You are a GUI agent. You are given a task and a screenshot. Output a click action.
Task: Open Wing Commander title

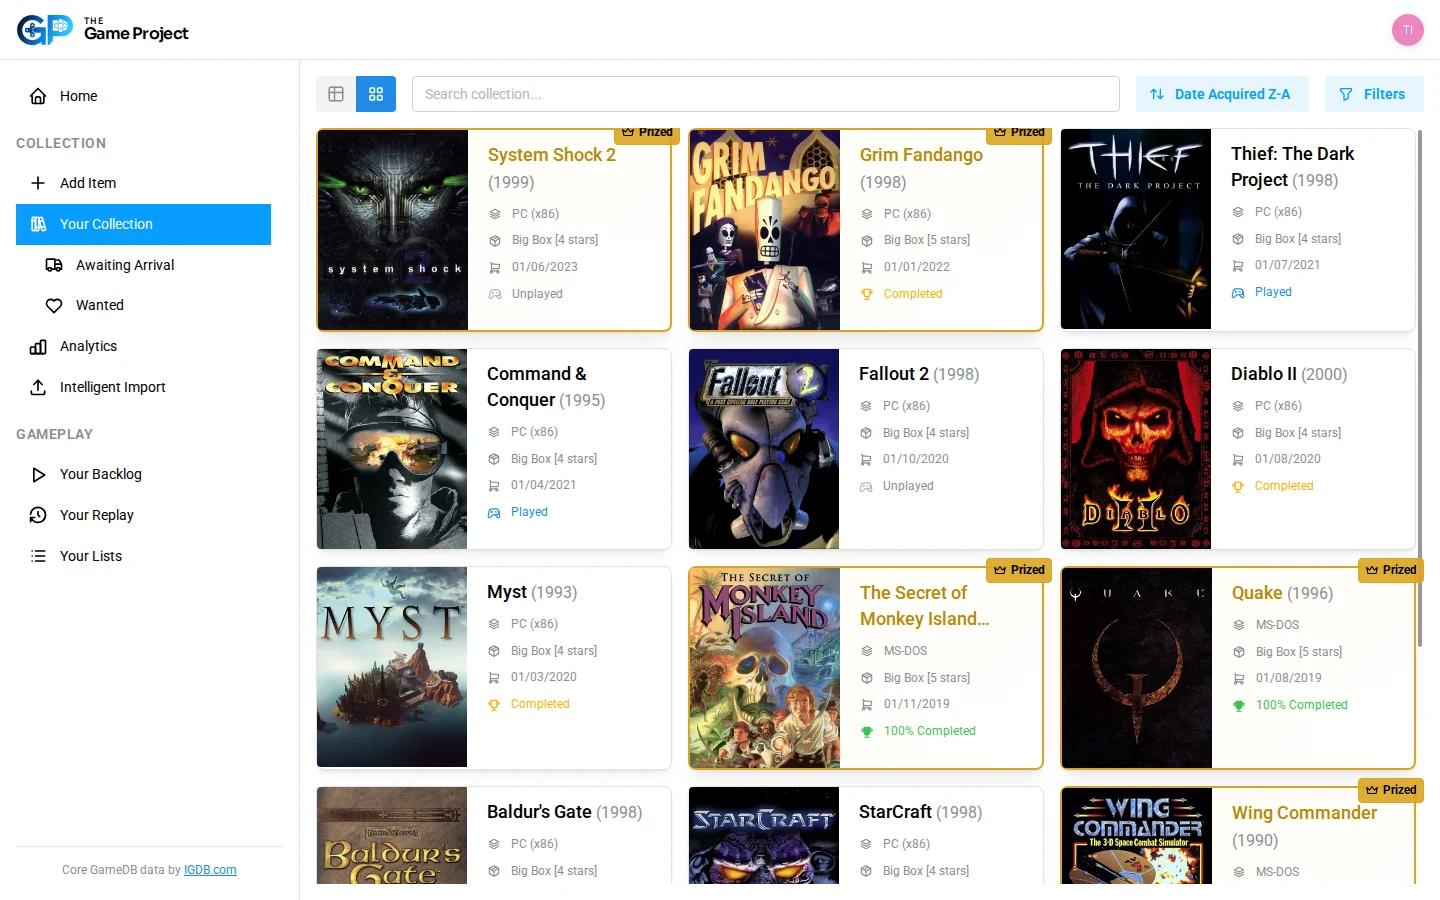point(1304,813)
